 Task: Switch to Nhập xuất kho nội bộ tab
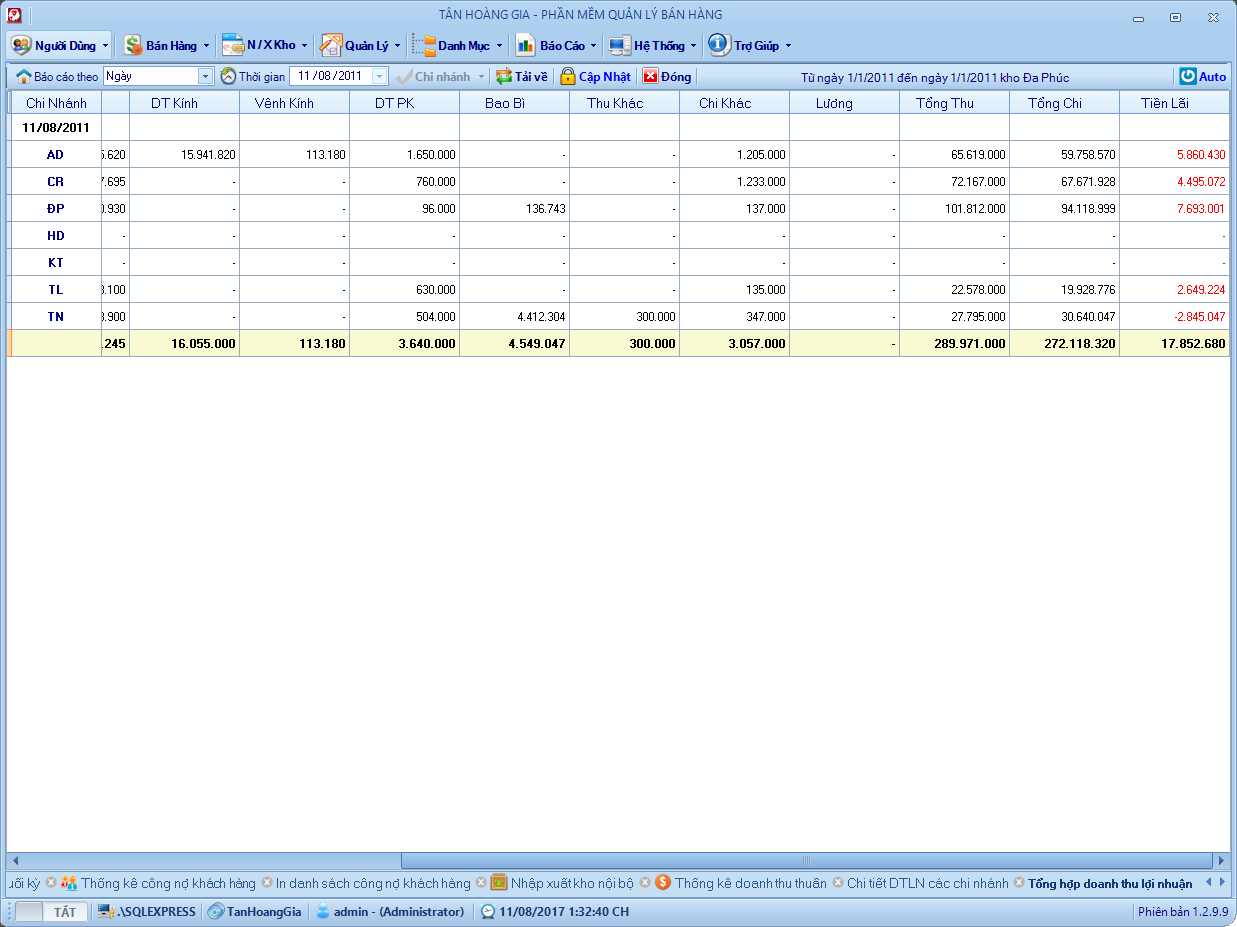pyautogui.click(x=572, y=883)
